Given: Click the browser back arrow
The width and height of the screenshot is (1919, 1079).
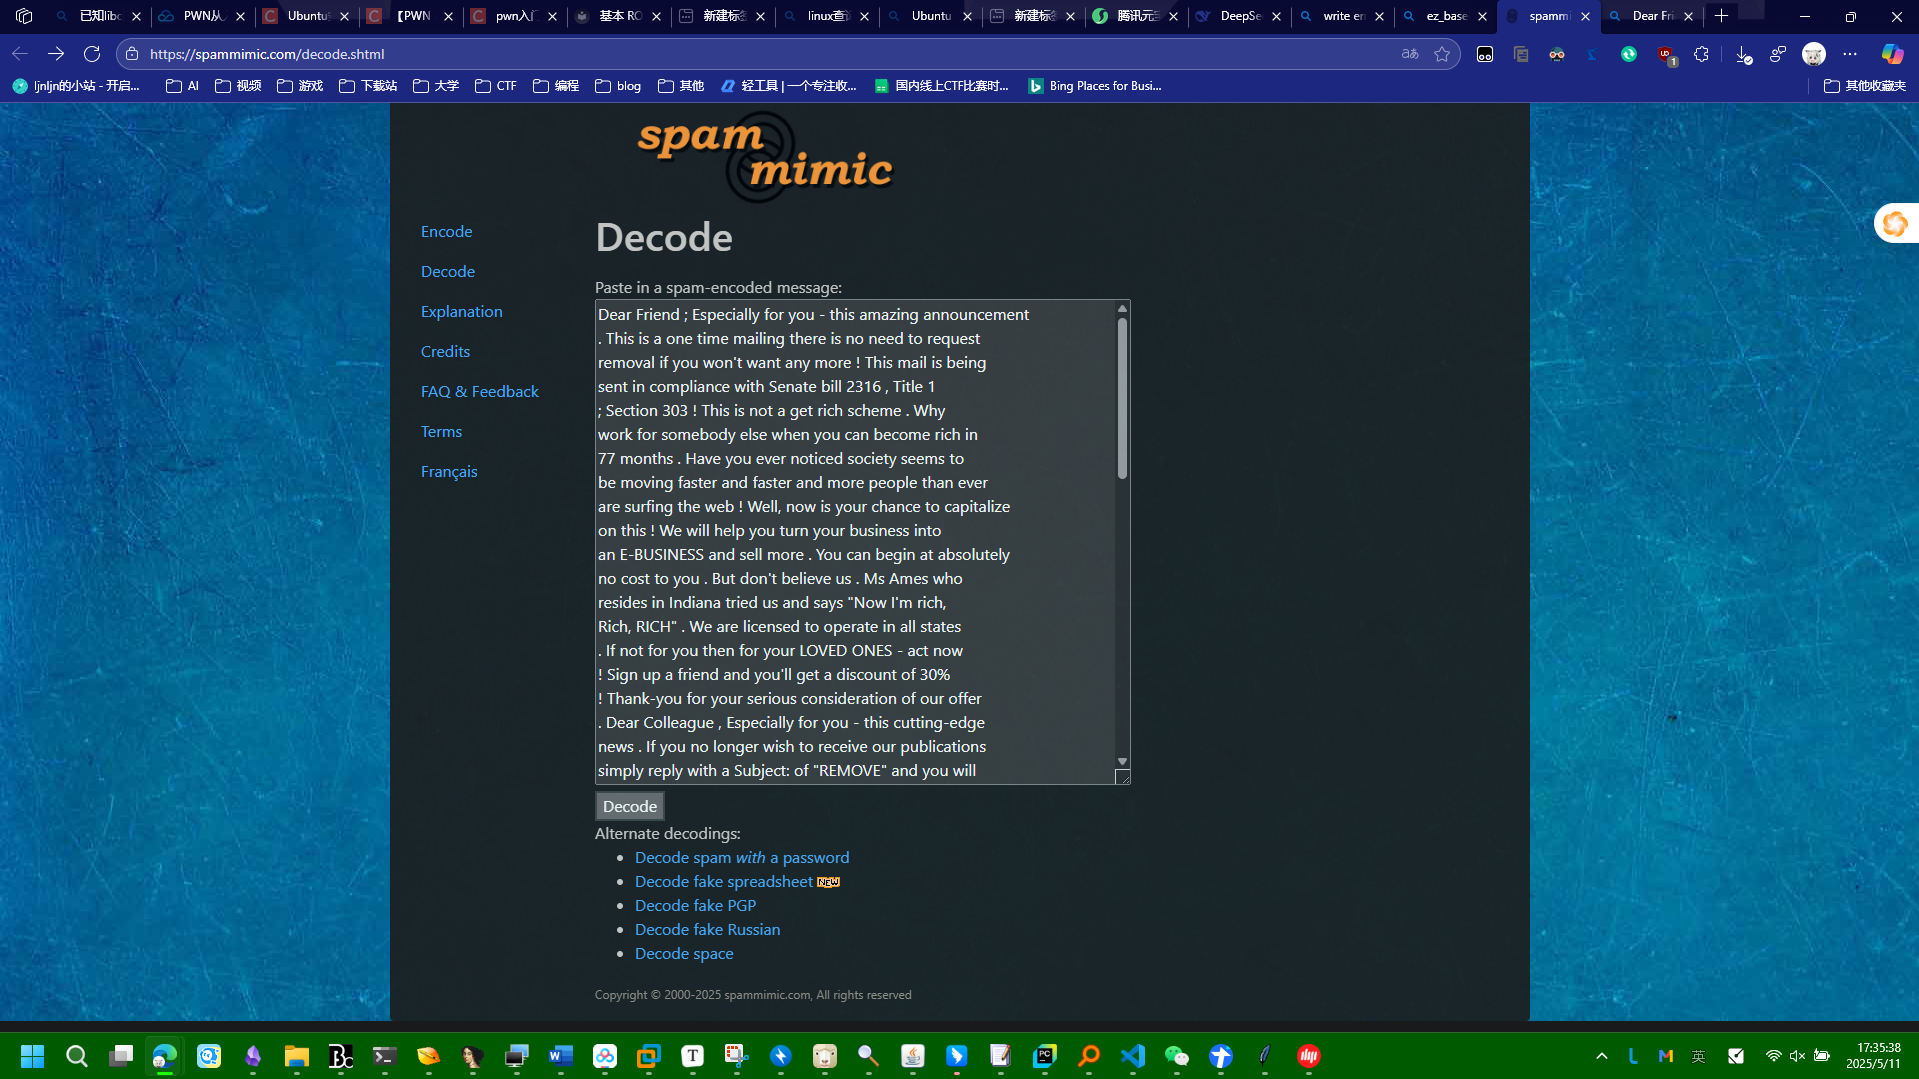Looking at the screenshot, I should click(x=20, y=54).
